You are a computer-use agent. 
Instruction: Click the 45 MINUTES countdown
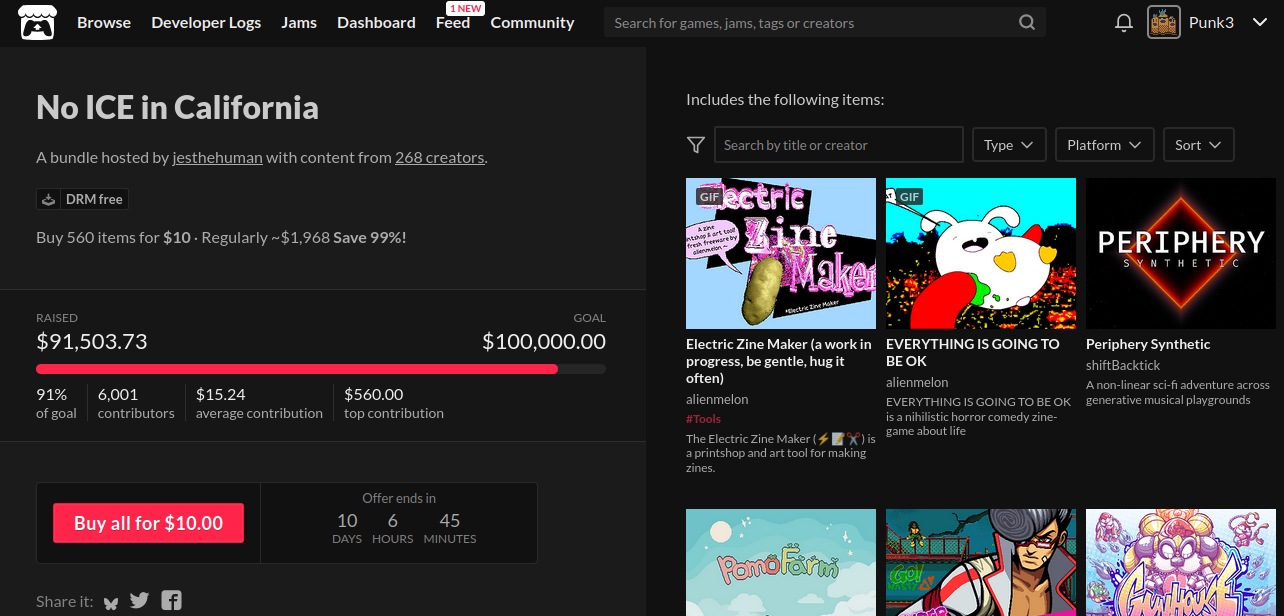[x=449, y=528]
